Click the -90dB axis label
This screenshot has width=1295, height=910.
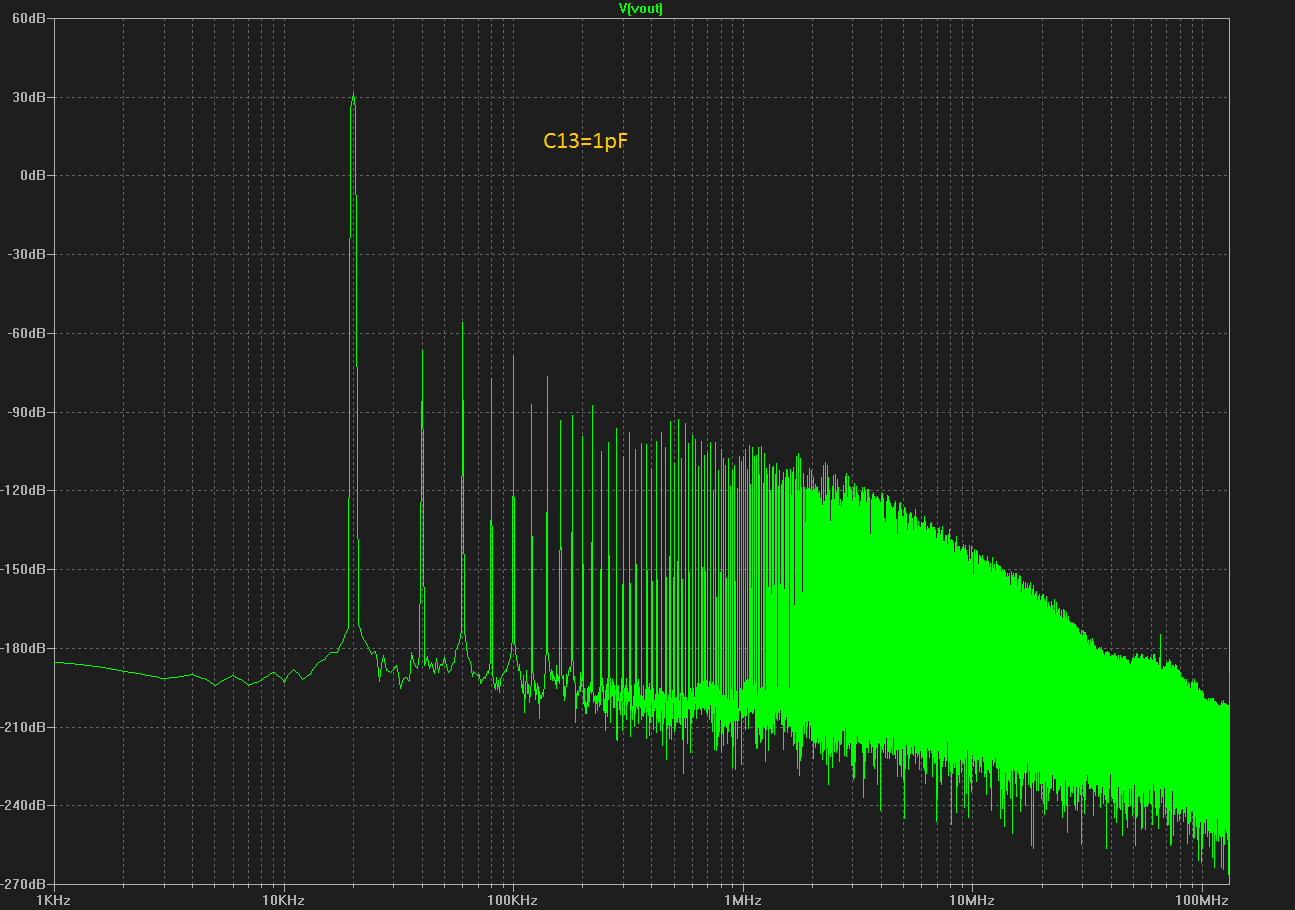(x=27, y=412)
